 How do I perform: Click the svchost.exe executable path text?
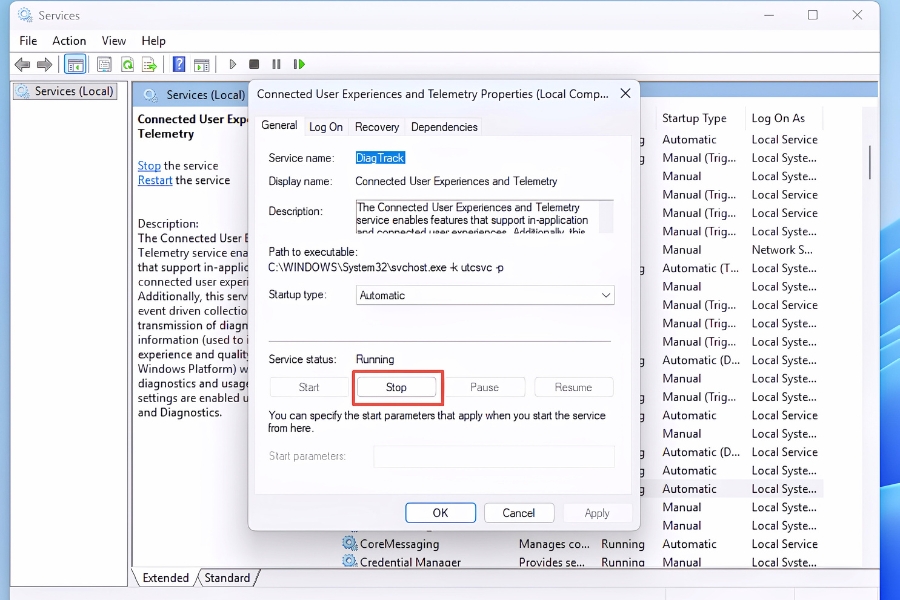point(386,268)
